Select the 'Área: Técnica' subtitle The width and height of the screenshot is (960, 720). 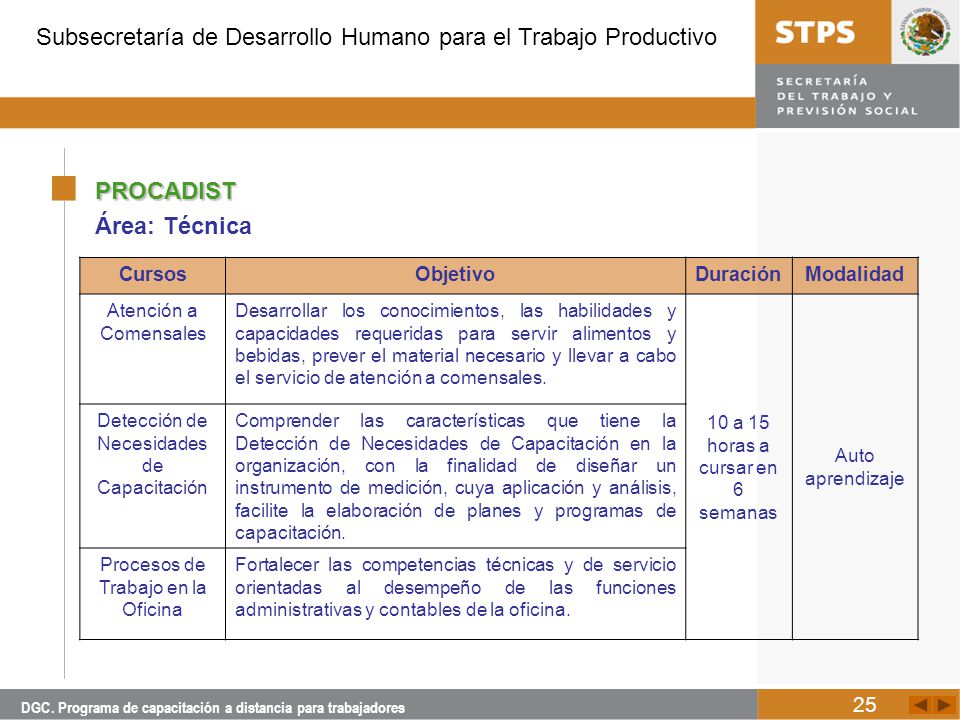[x=173, y=226]
